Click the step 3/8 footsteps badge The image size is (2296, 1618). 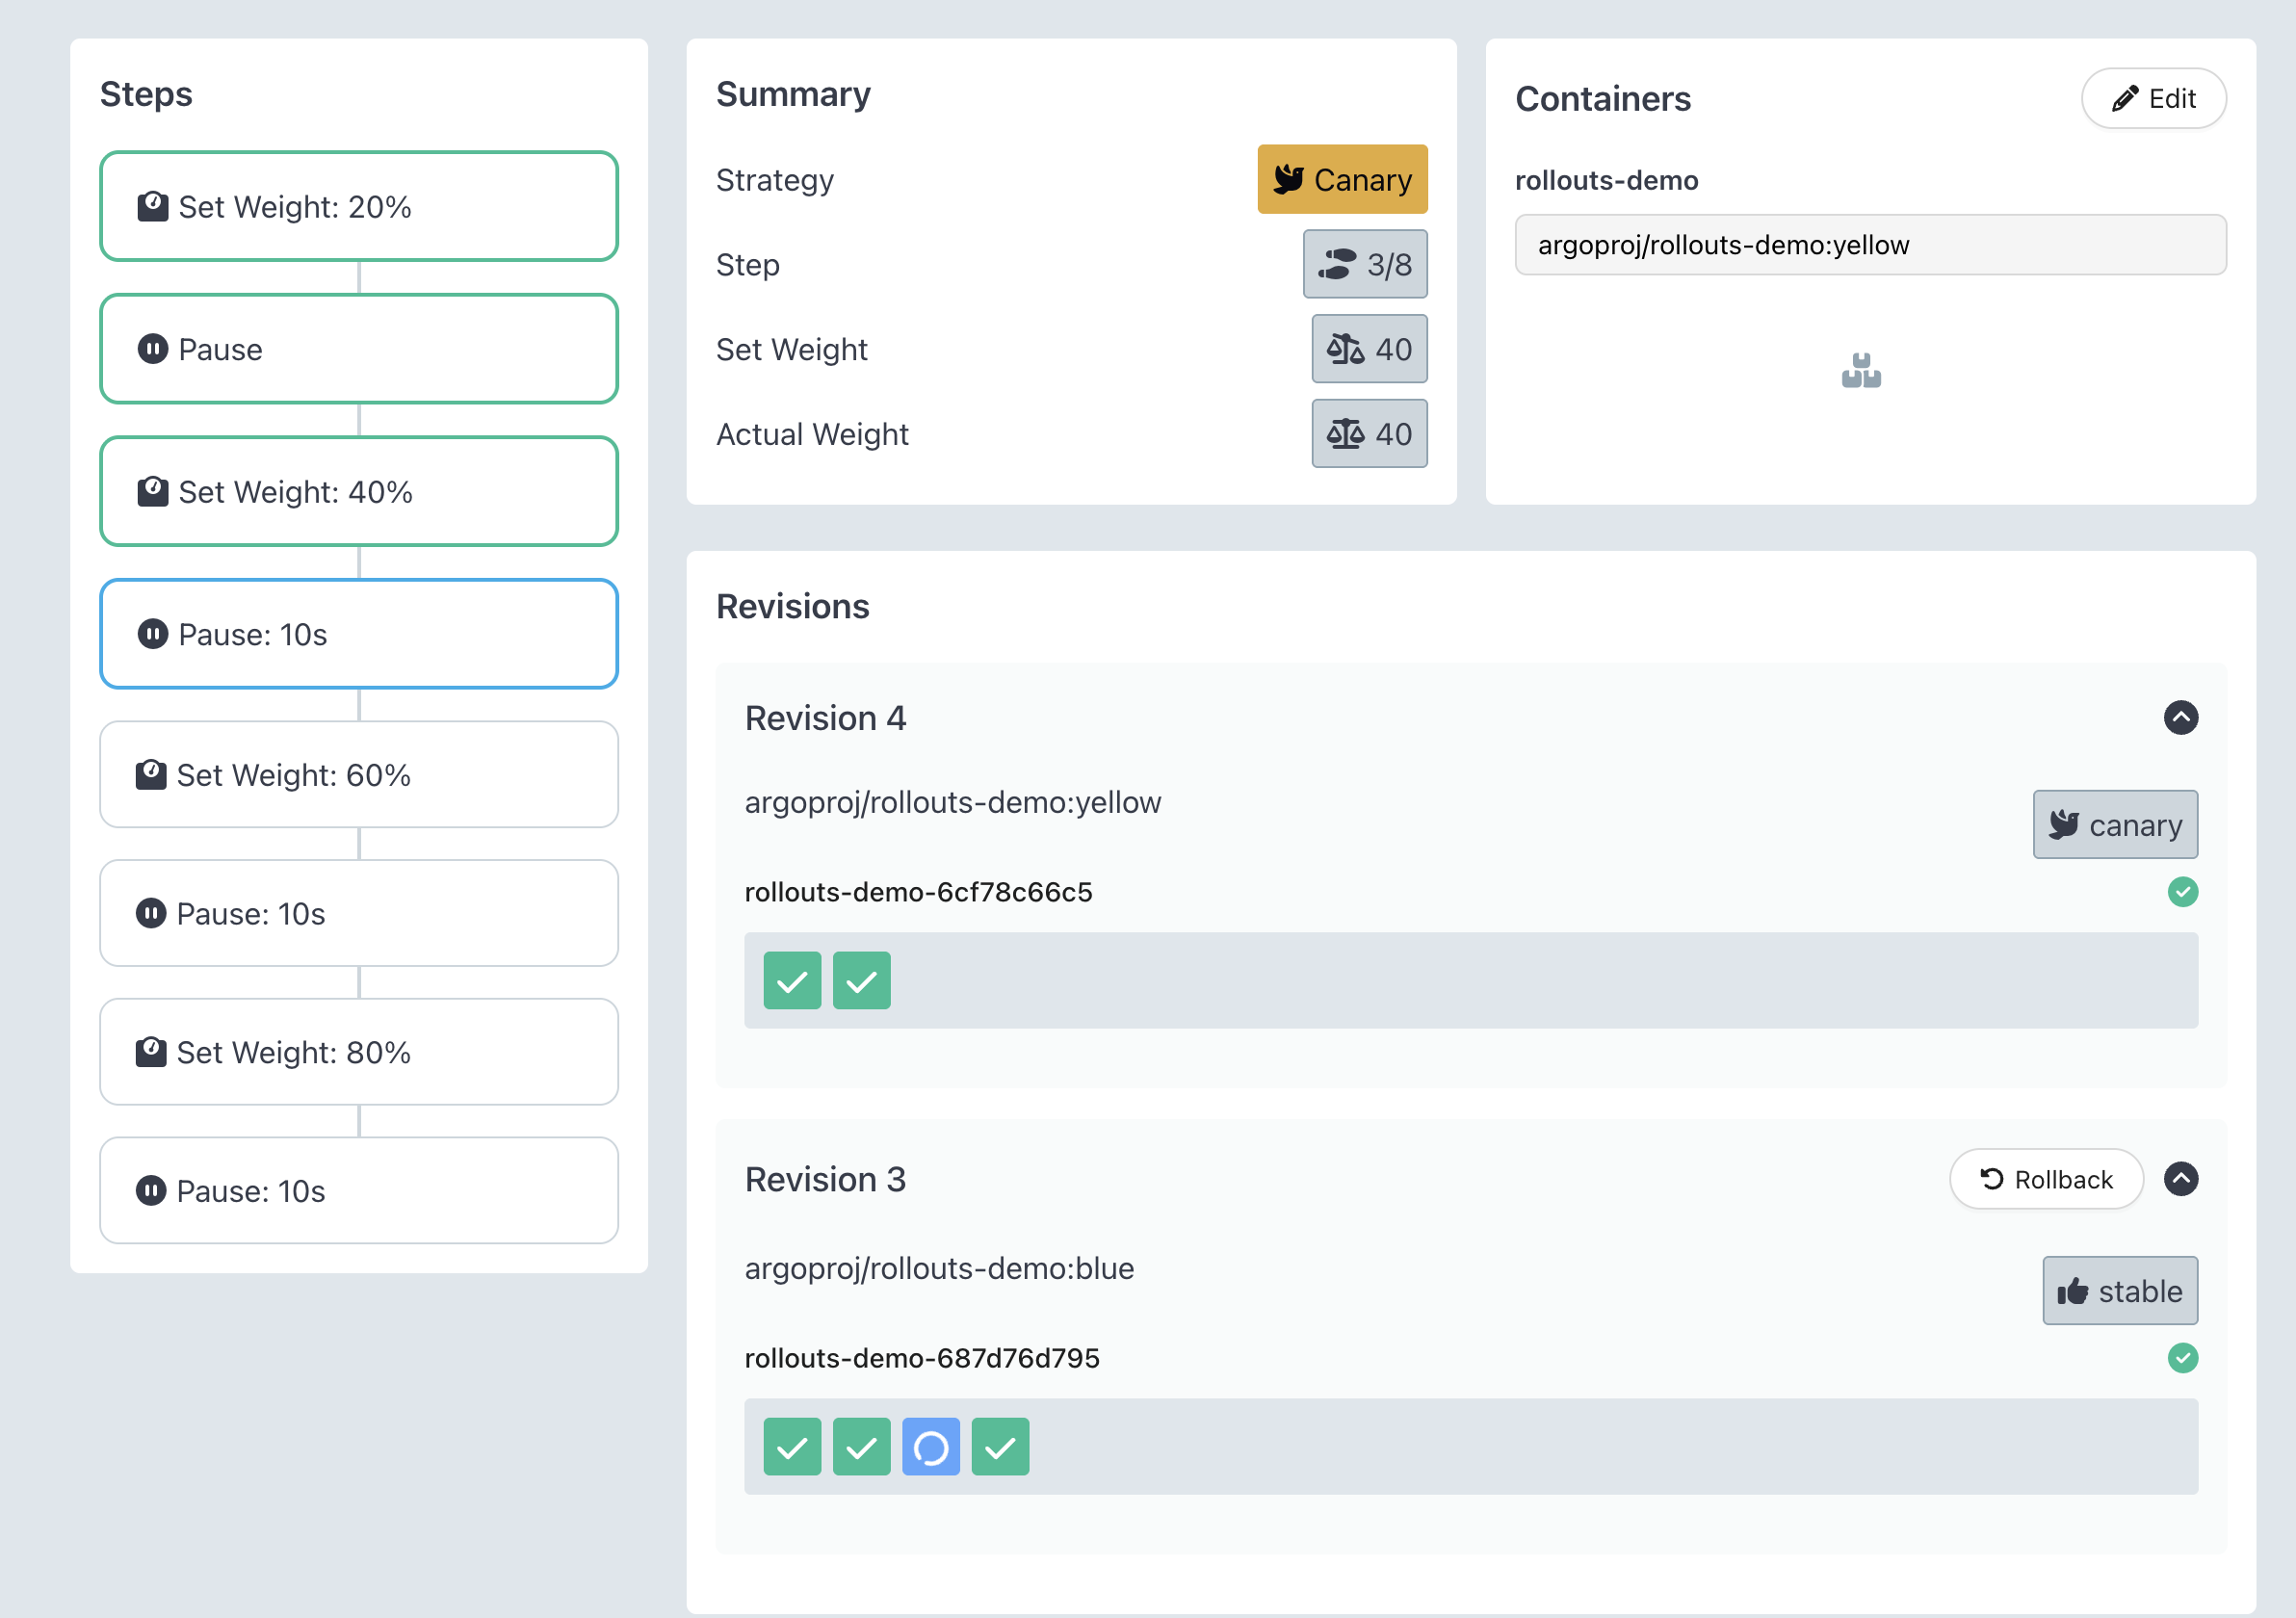[1364, 264]
